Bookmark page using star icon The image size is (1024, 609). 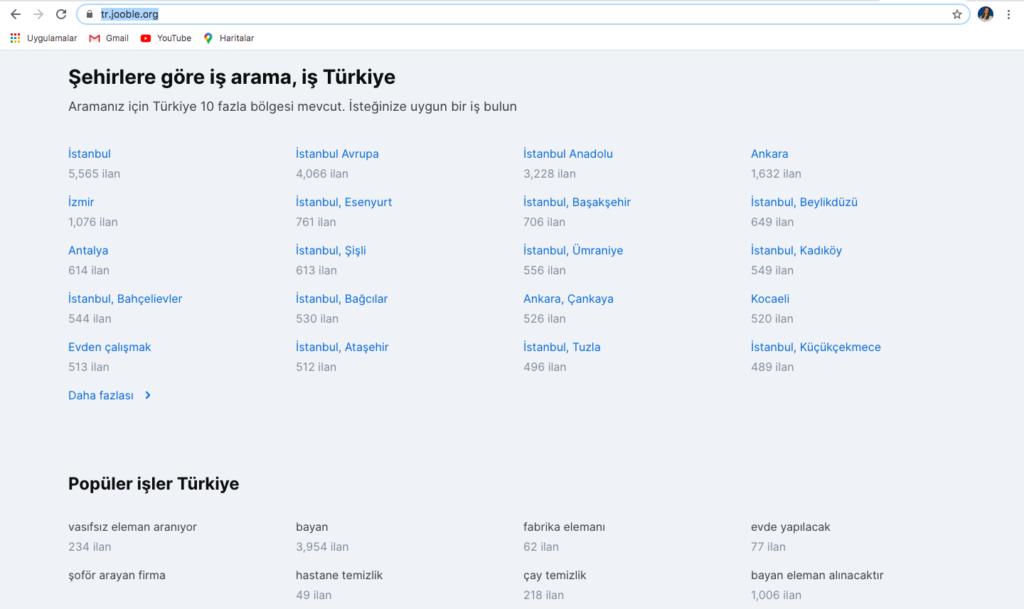956,14
